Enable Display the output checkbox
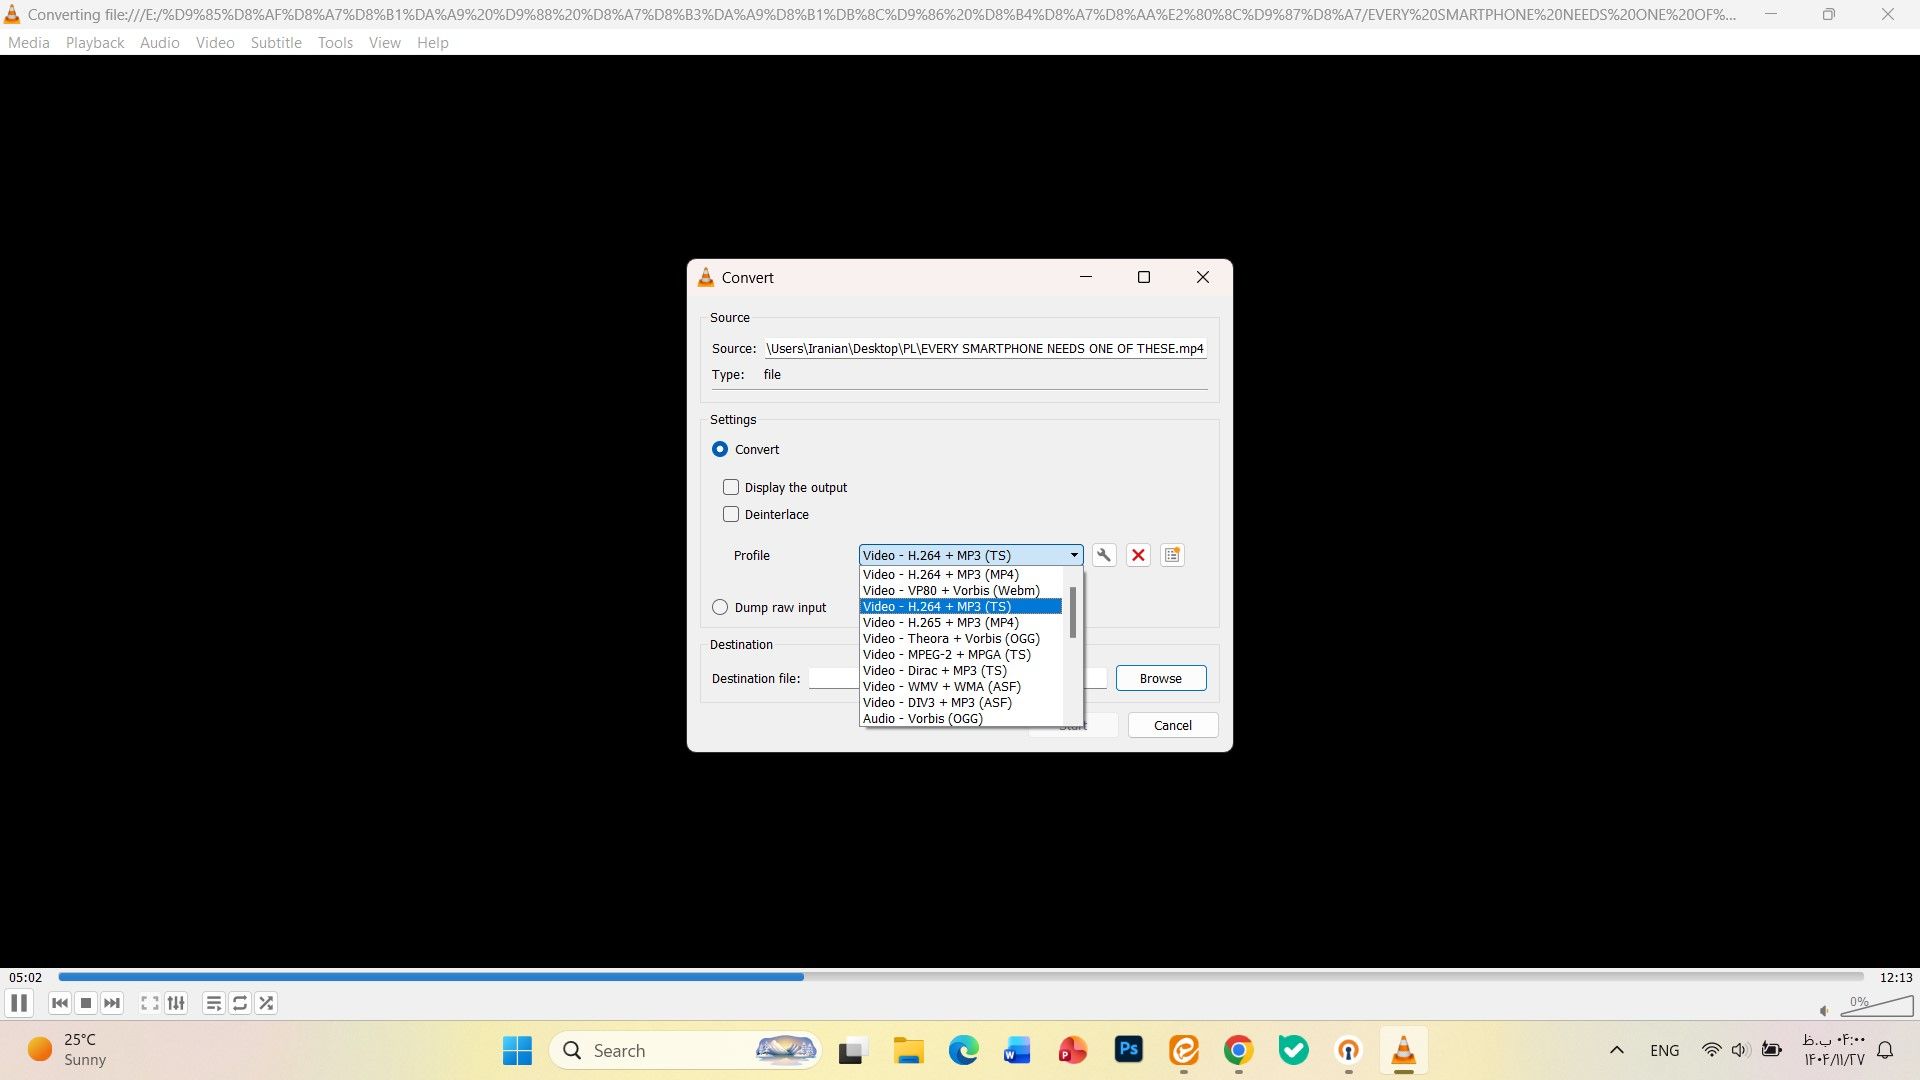This screenshot has height=1080, width=1920. 731,487
